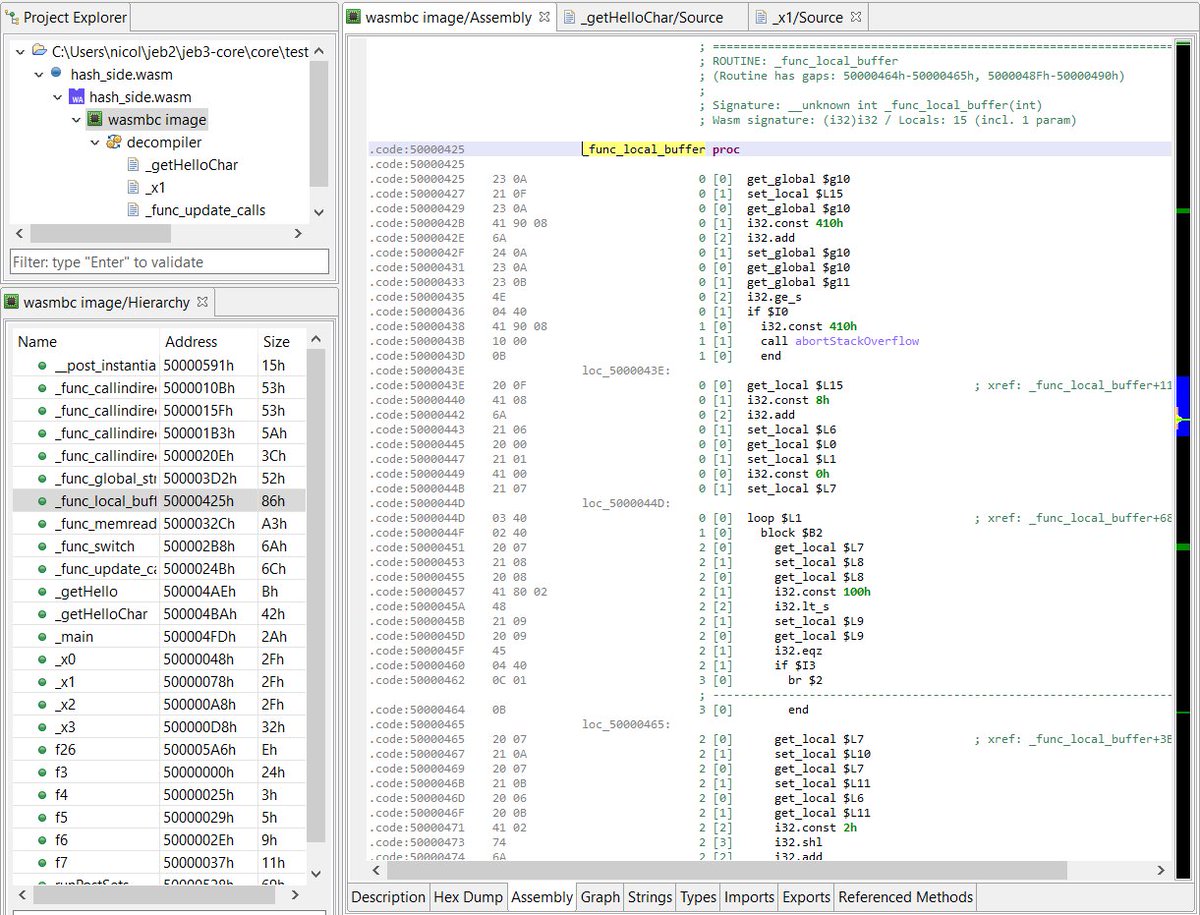Select _func_switch row in Hierarchy
Screen dimensions: 1200x915
(x=160, y=546)
